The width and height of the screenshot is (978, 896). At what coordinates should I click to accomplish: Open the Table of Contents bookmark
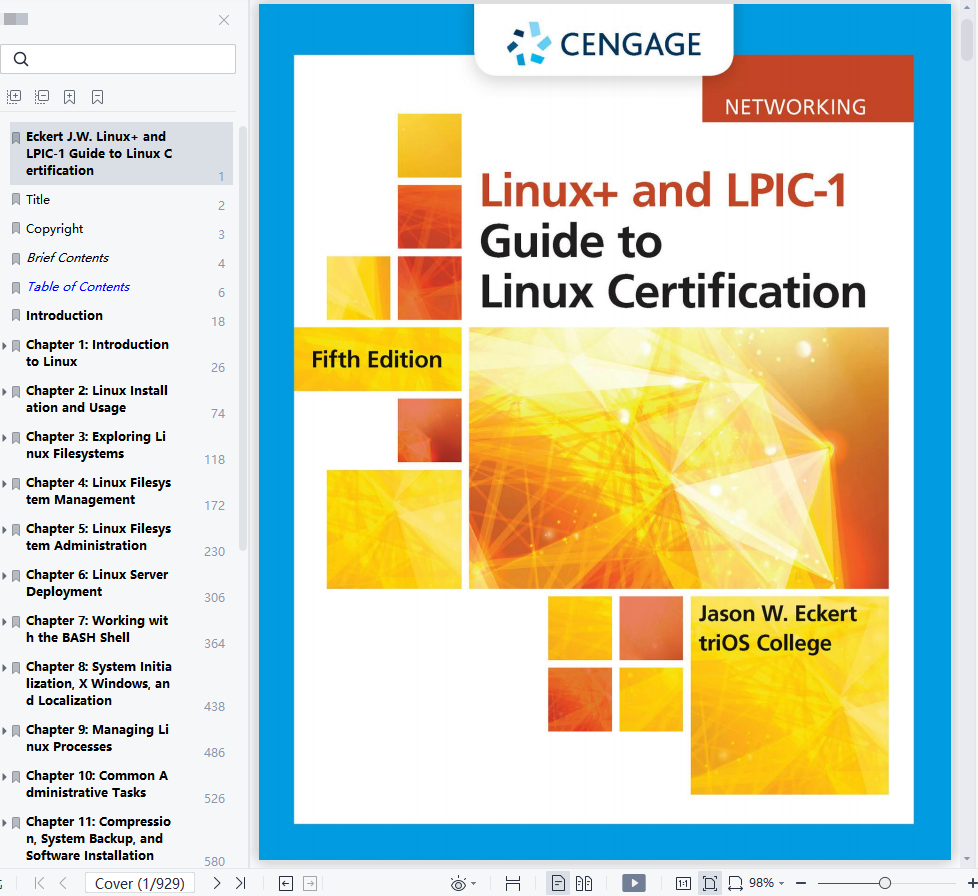(x=78, y=287)
